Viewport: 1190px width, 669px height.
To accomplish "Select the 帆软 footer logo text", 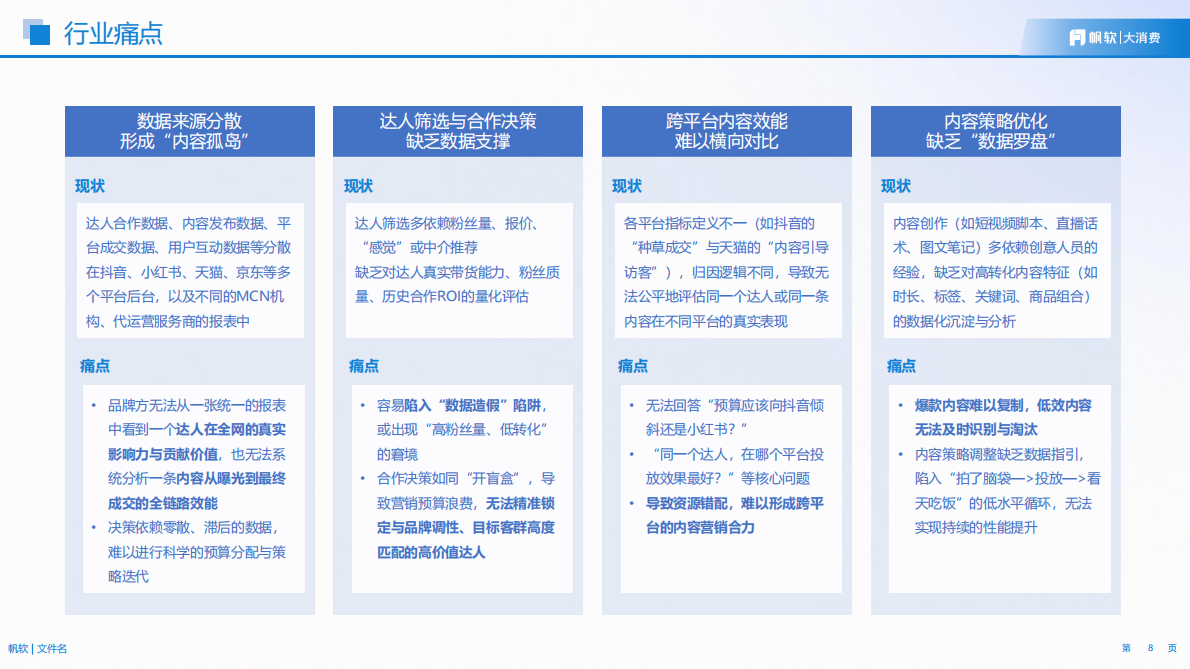I will coord(23,648).
